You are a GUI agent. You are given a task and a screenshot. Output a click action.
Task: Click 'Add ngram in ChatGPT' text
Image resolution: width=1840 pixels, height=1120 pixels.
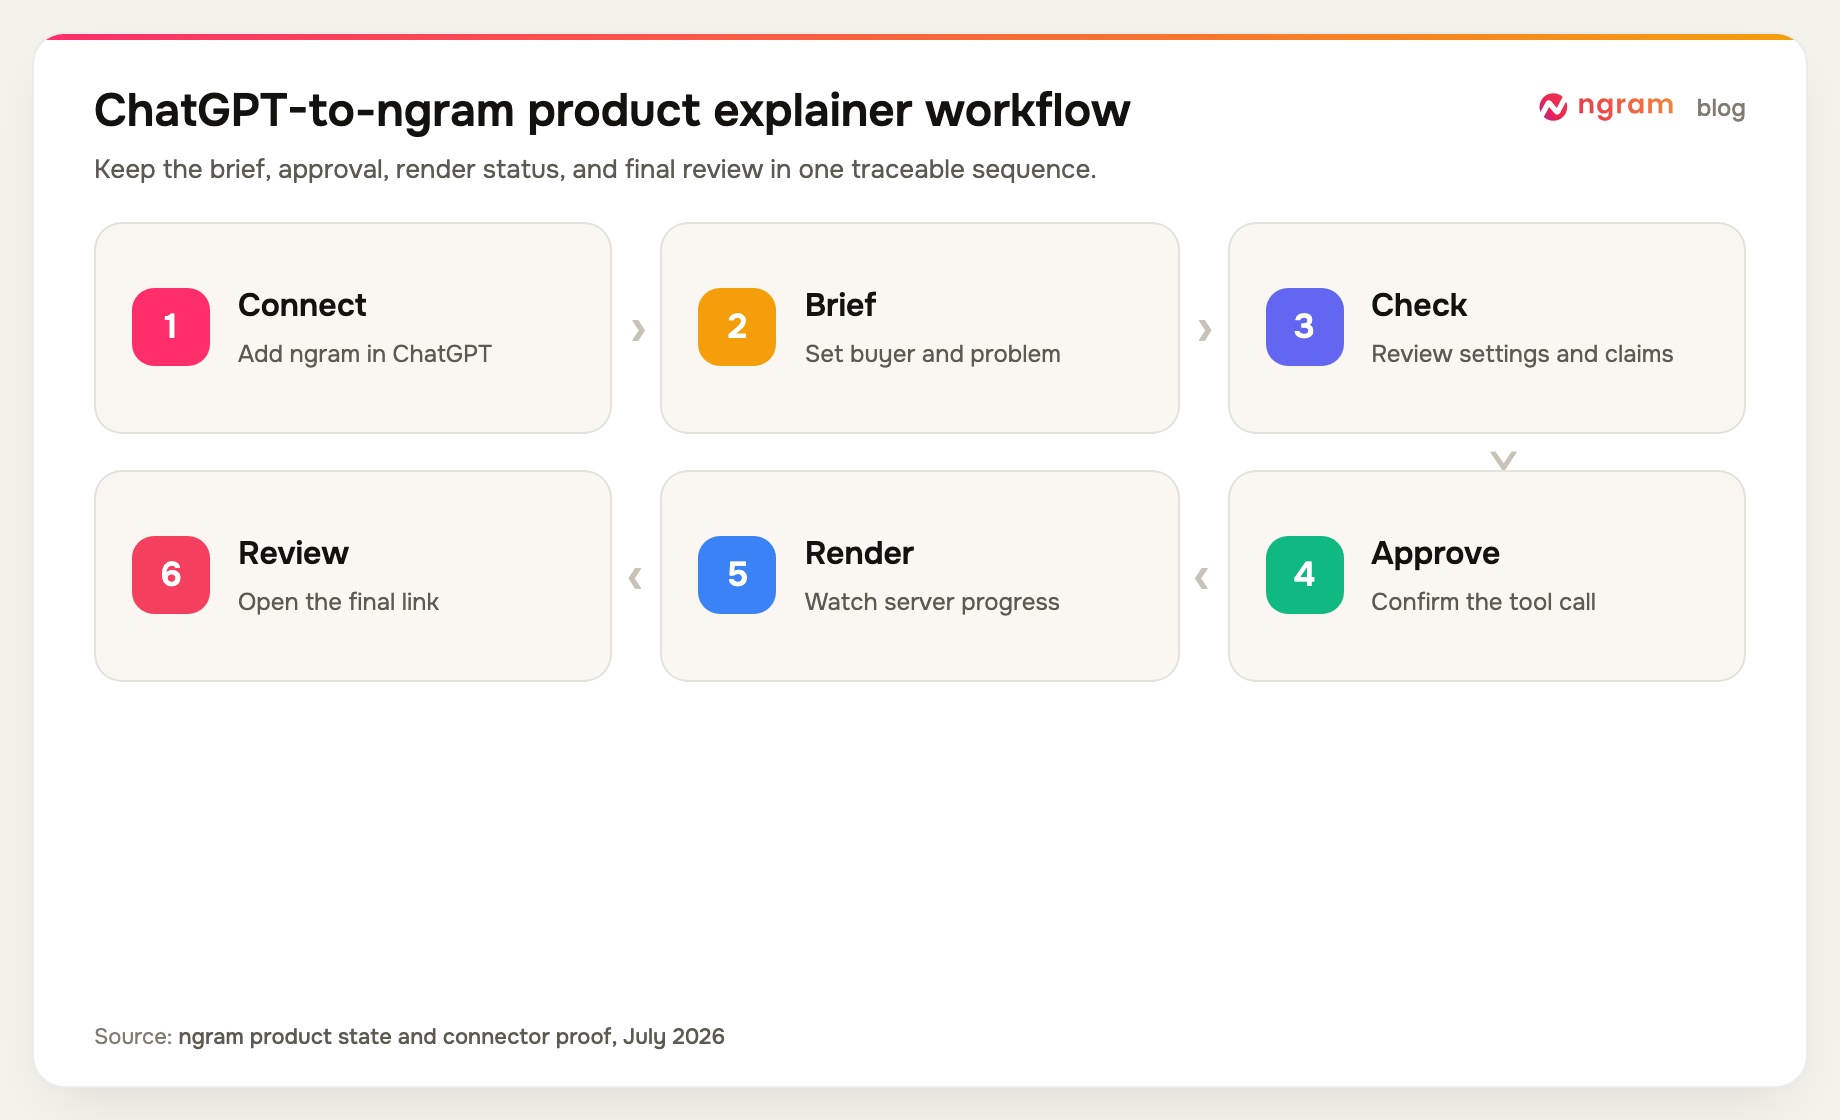point(365,354)
